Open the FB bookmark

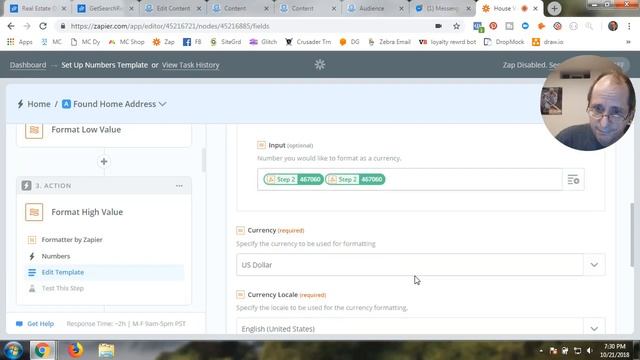192,42
